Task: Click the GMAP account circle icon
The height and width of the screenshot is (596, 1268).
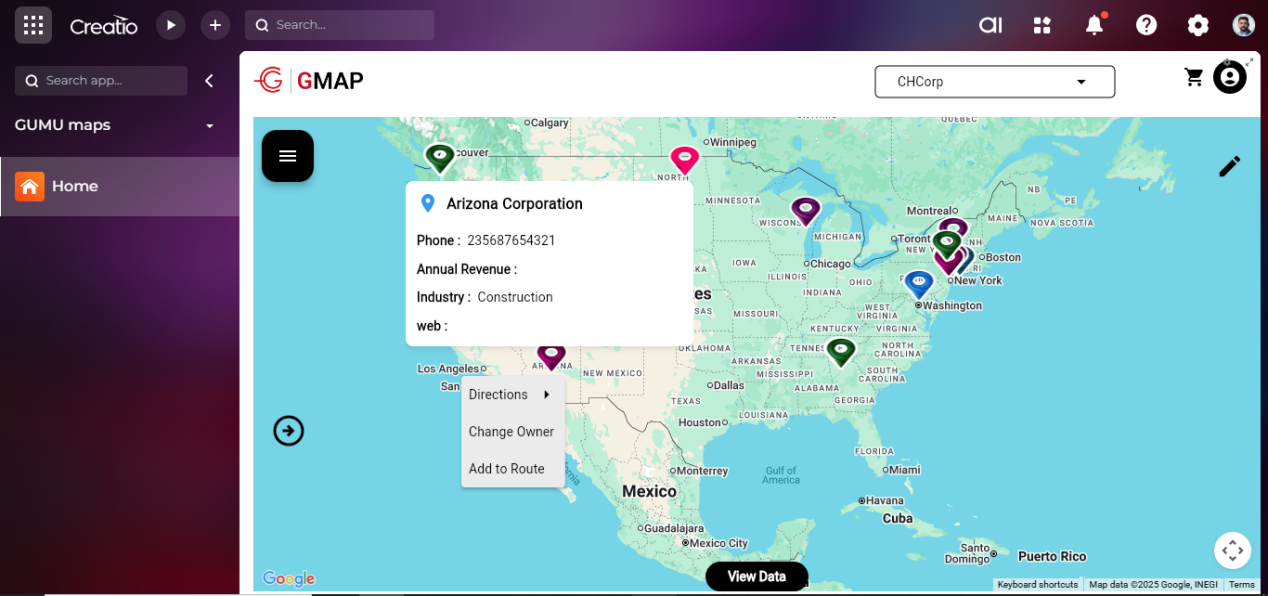Action: tap(1230, 77)
